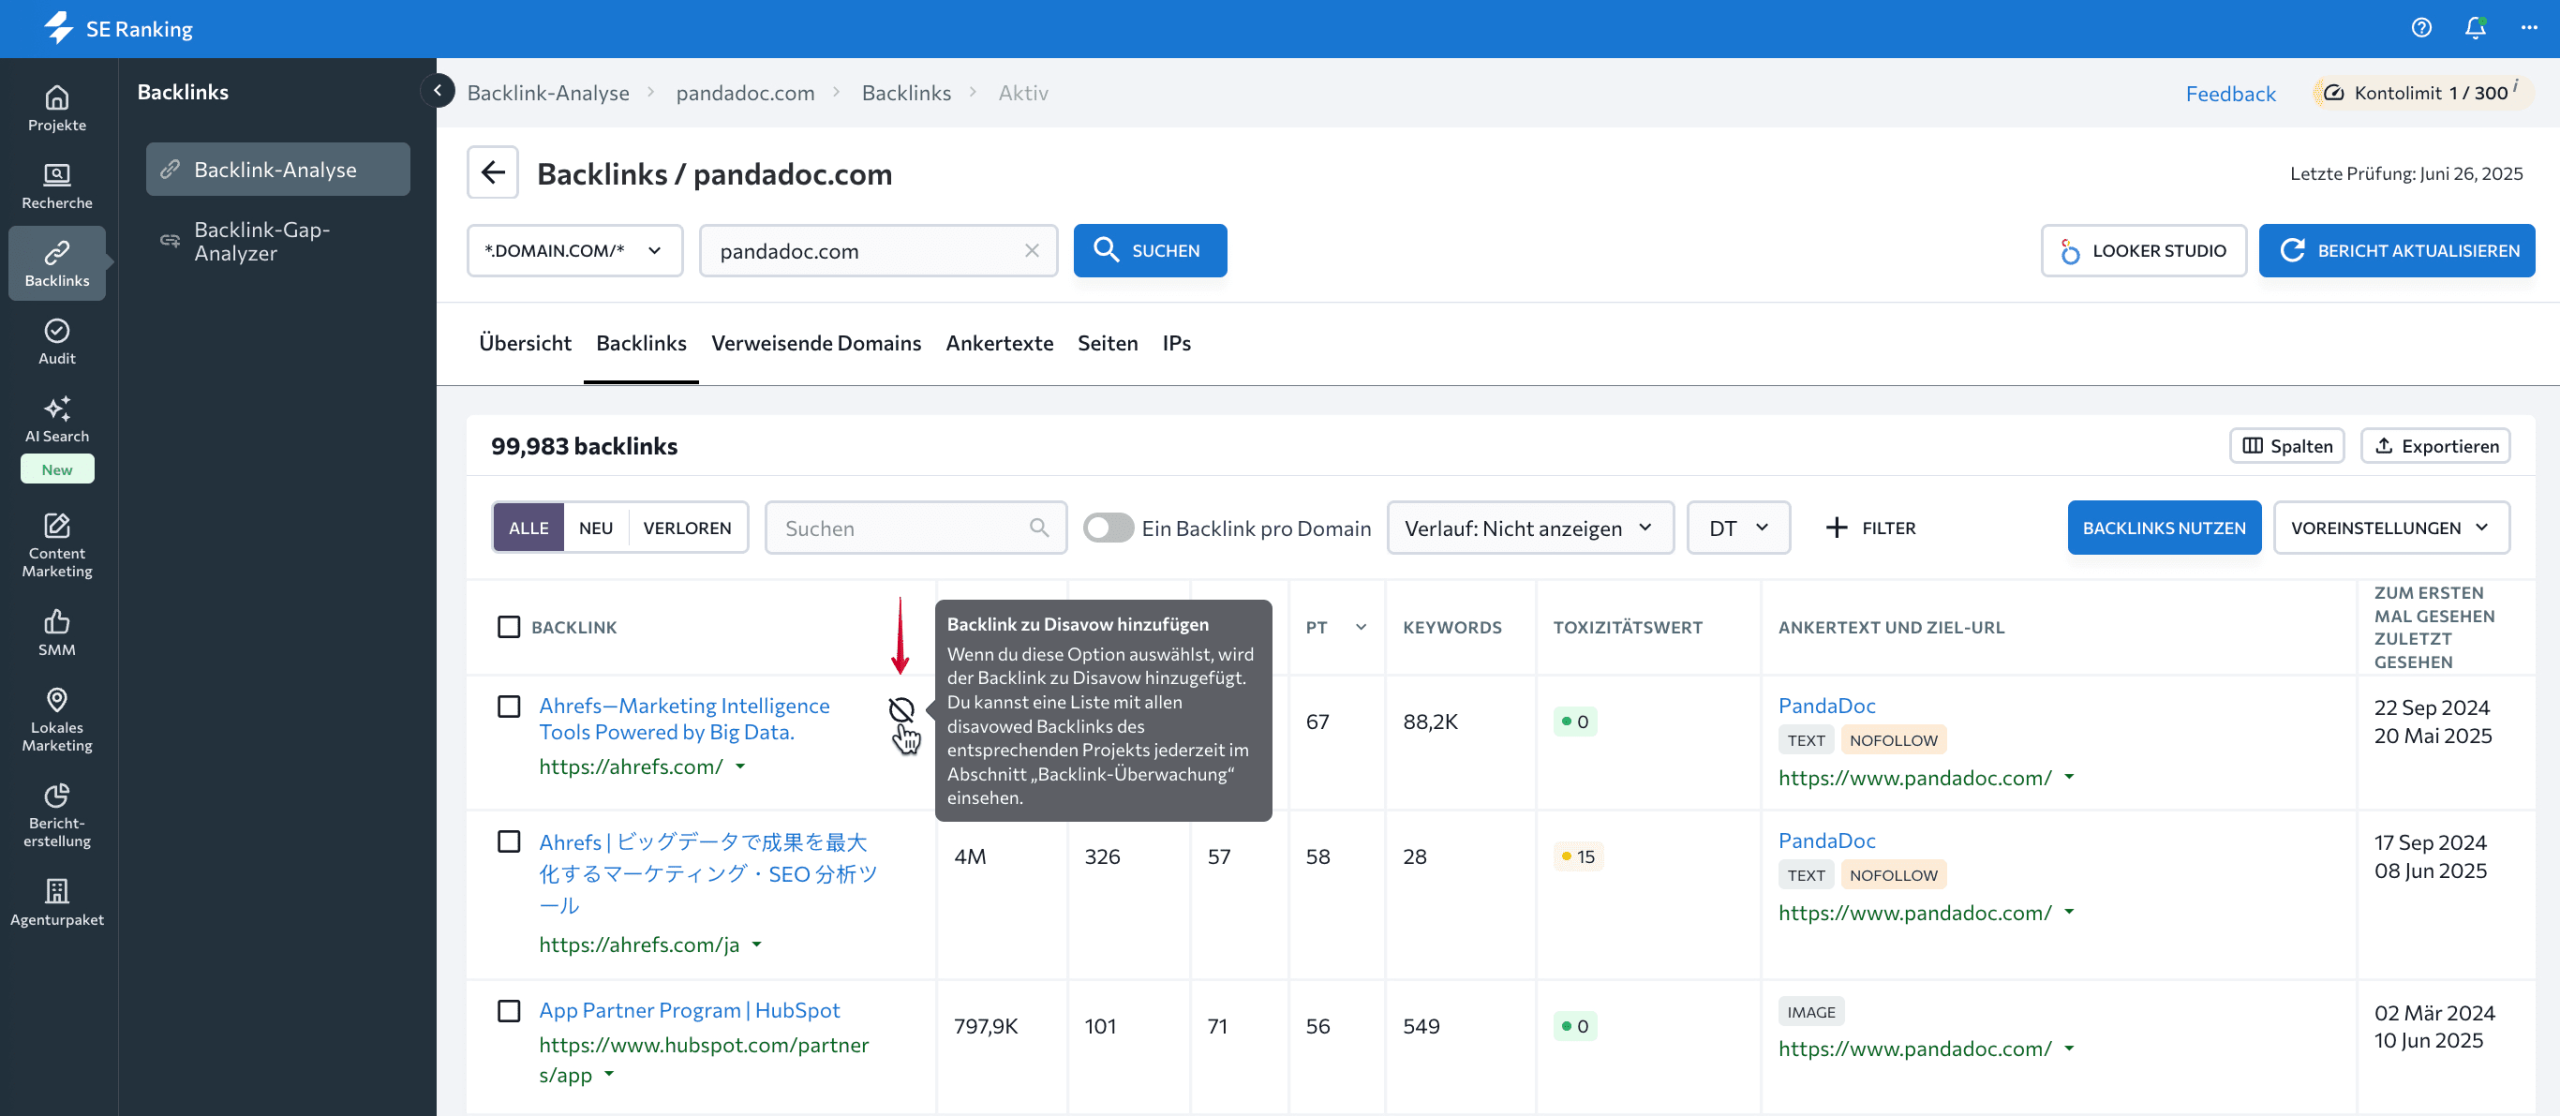Add a FILTER with plus button

pos(1871,528)
